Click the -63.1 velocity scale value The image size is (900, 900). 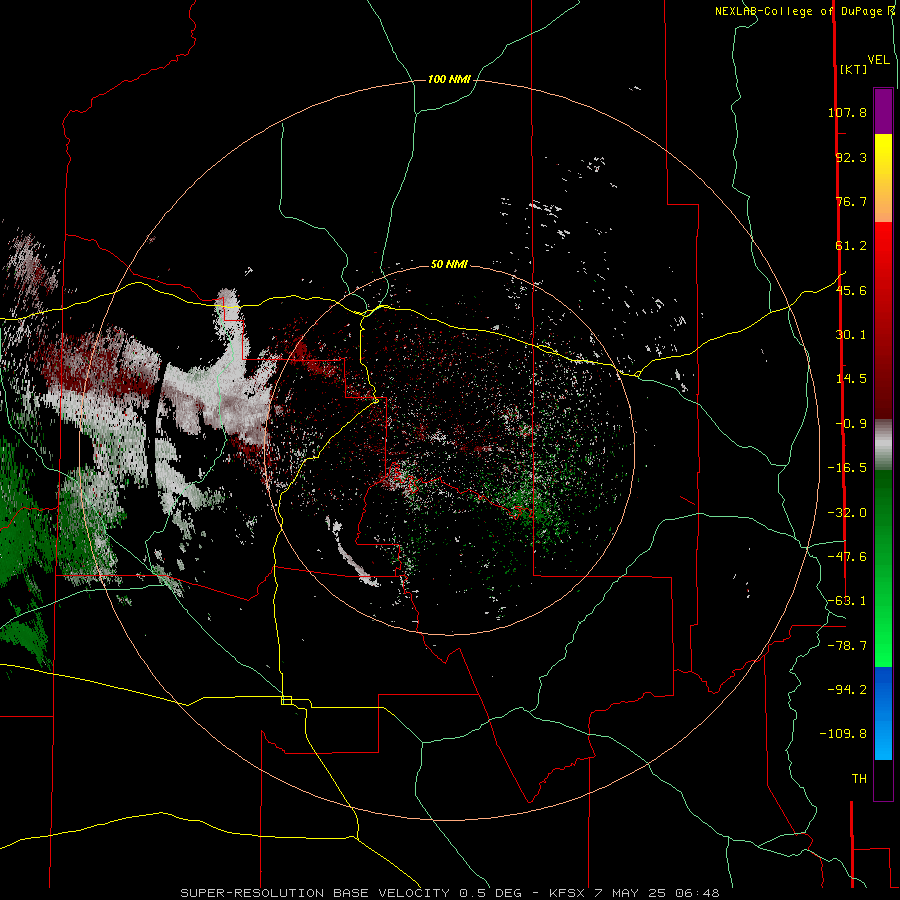[847, 601]
